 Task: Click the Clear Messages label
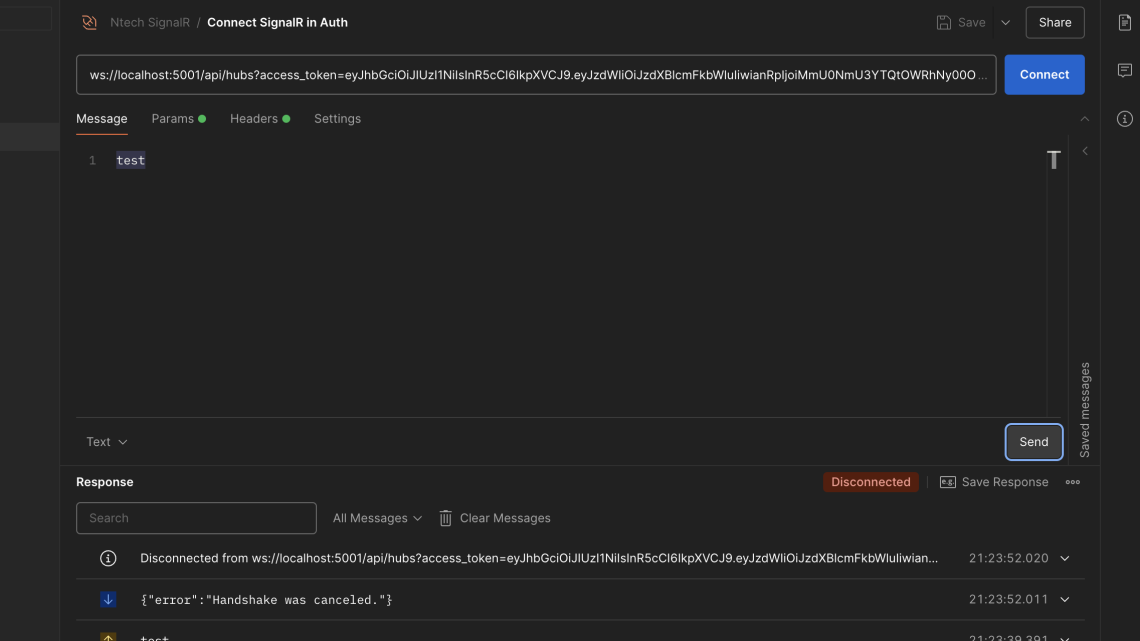(505, 518)
